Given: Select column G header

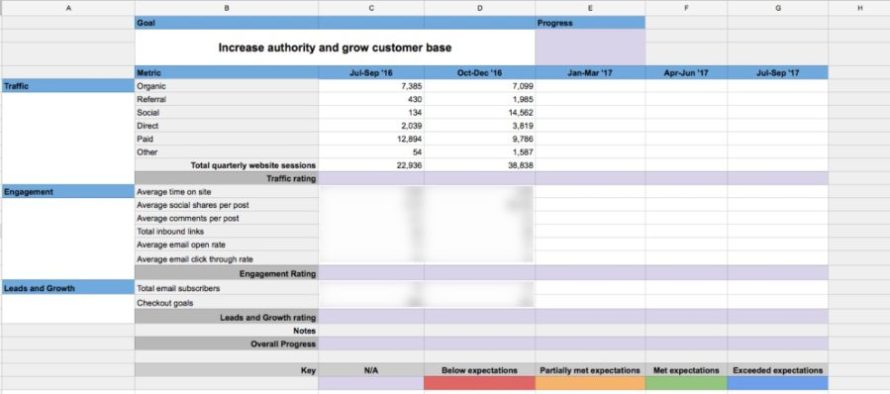Looking at the screenshot, I should point(778,8).
